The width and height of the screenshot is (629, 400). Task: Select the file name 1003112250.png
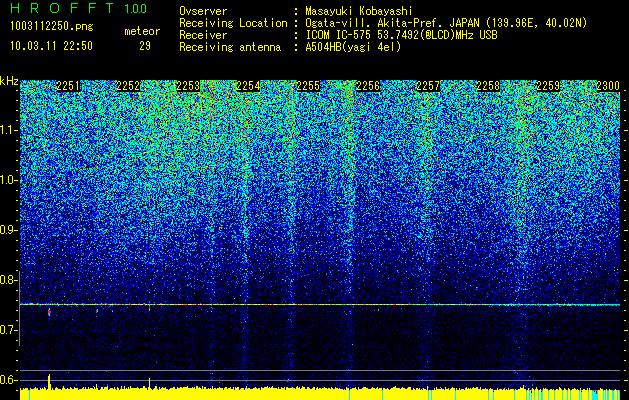click(52, 27)
